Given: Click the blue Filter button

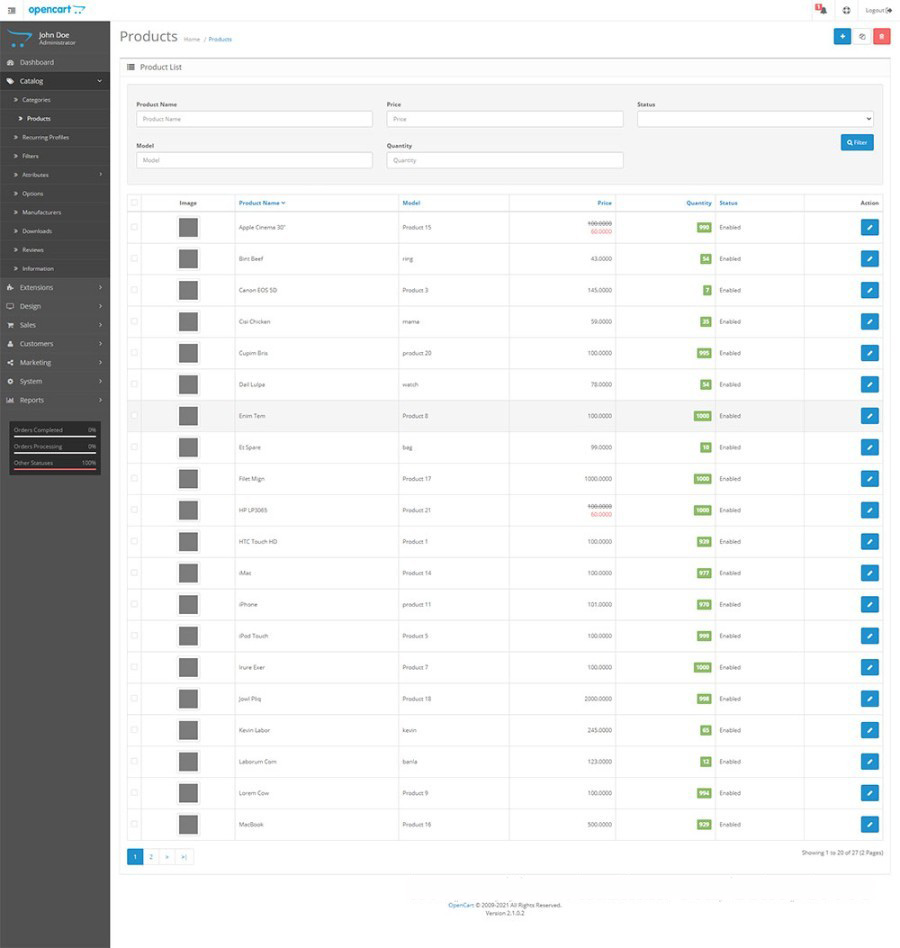Looking at the screenshot, I should click(857, 143).
